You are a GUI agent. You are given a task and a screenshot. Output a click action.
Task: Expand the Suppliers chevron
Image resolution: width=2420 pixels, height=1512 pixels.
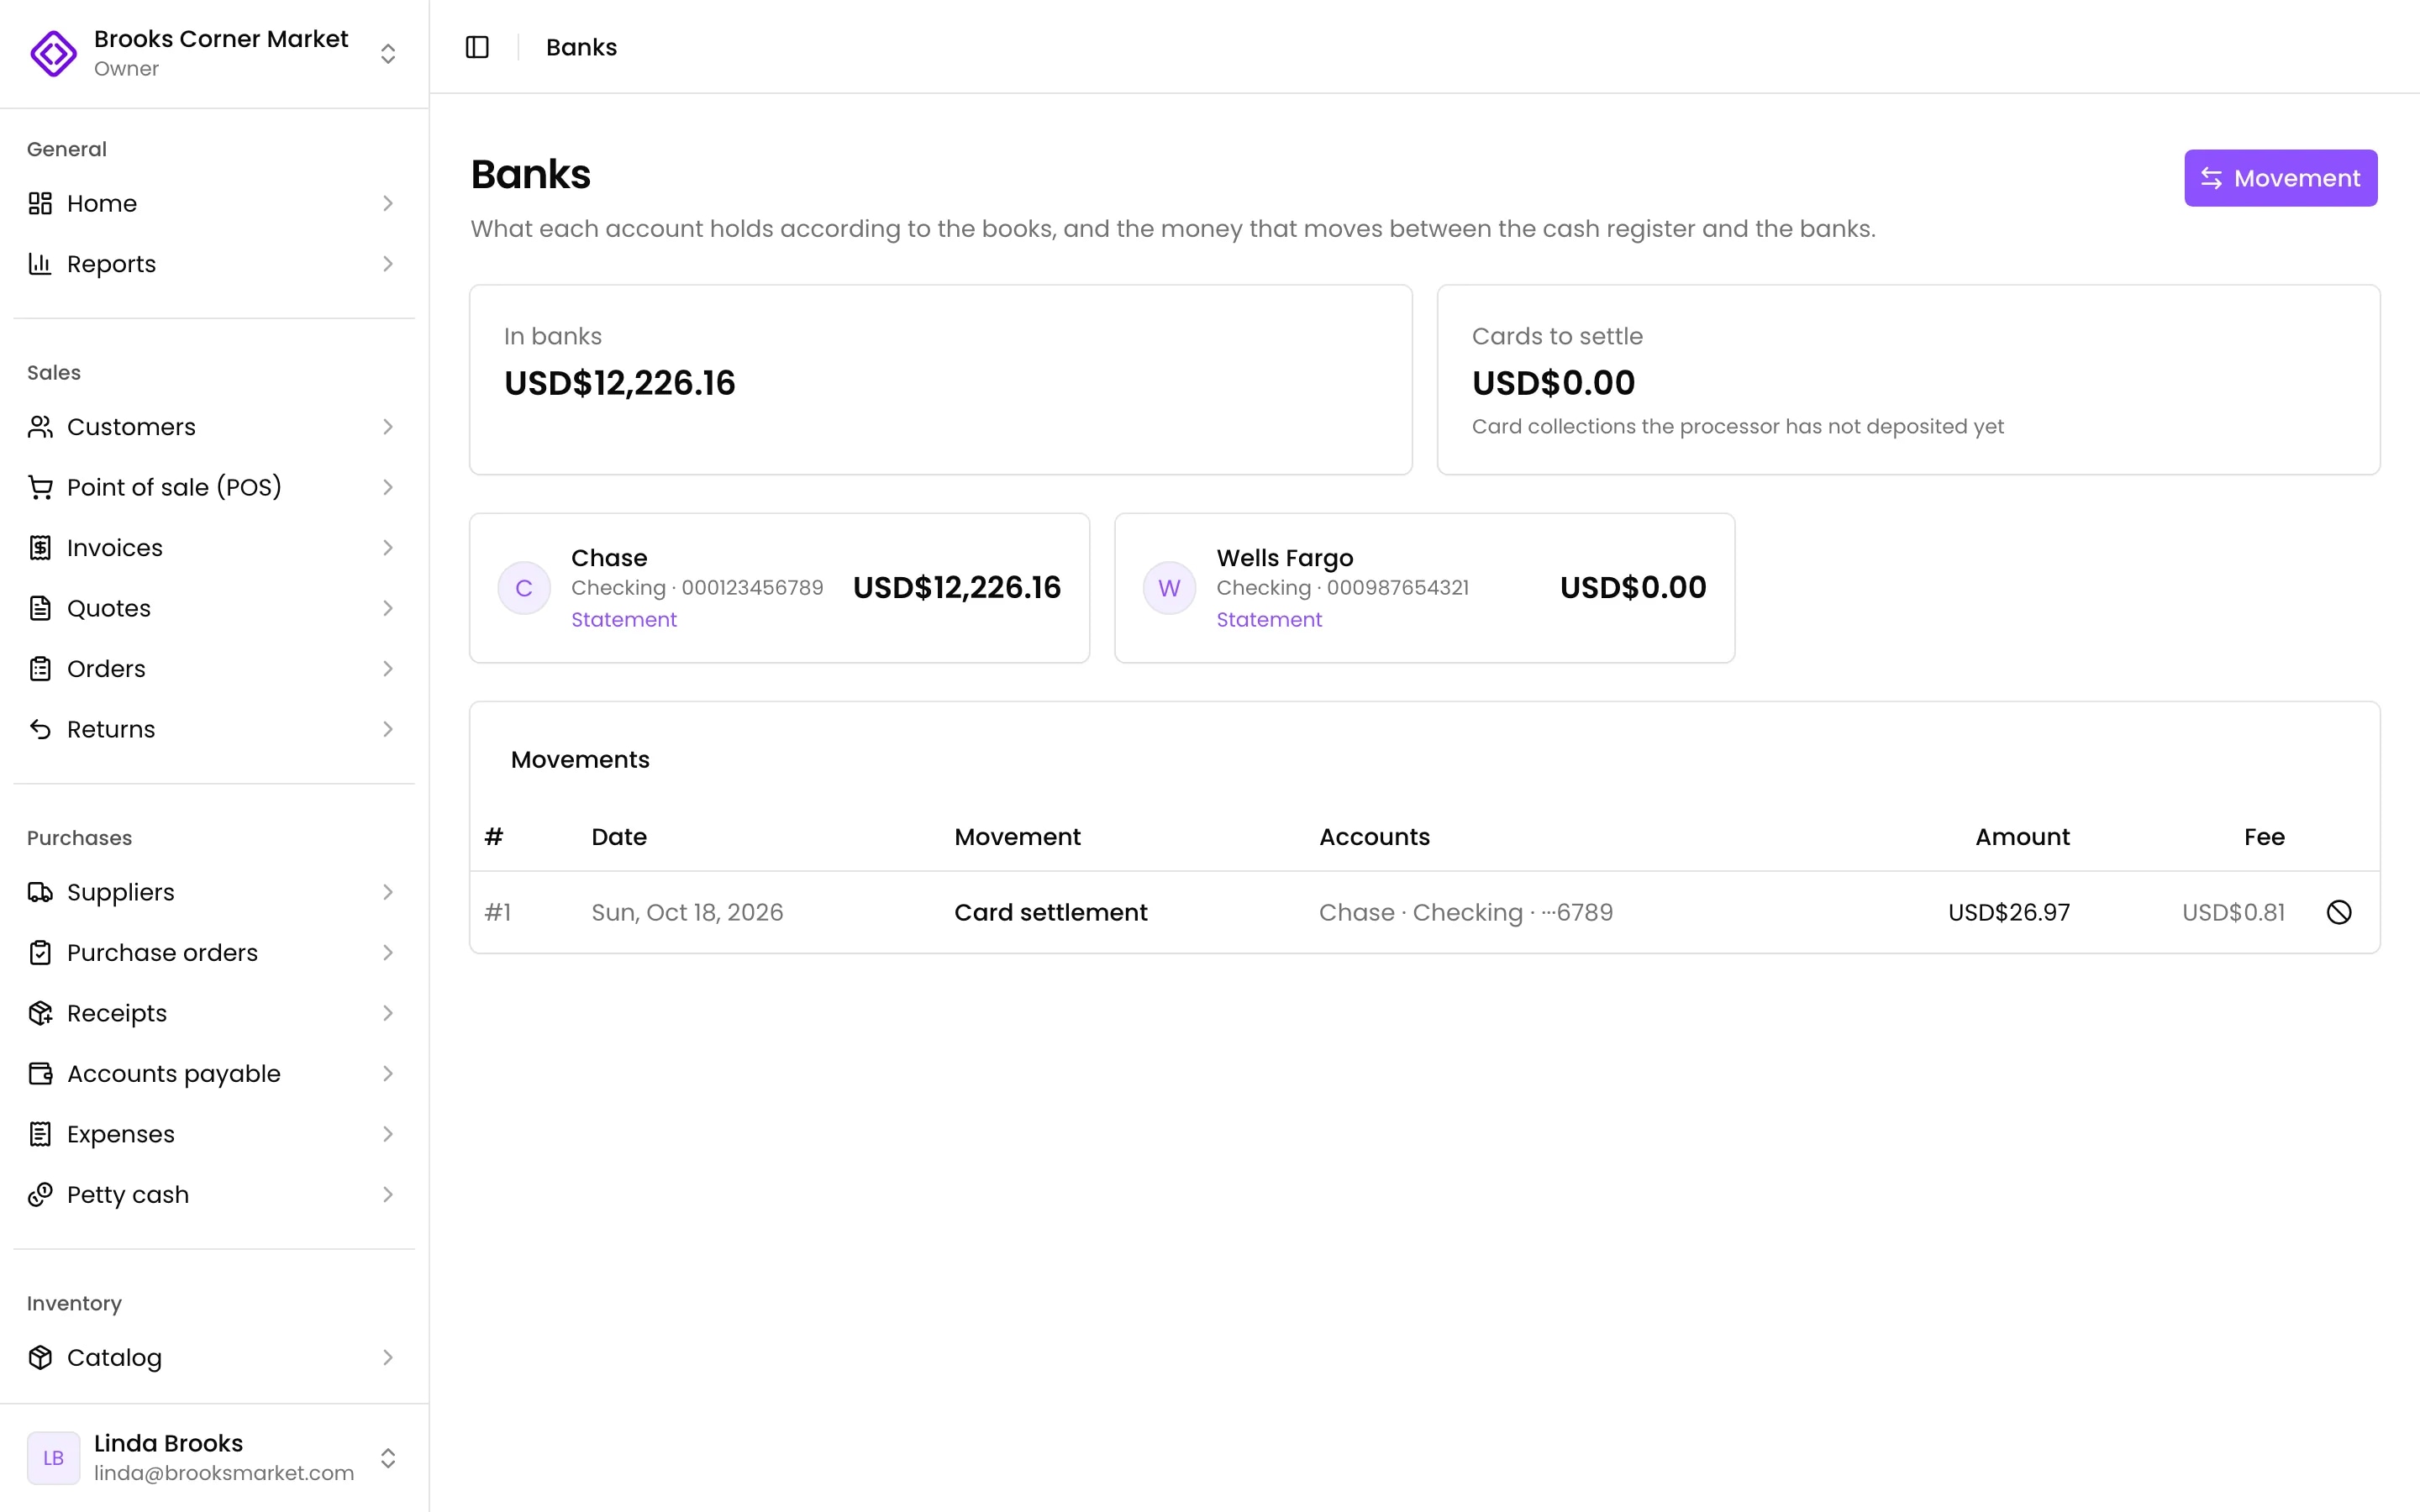pyautogui.click(x=388, y=892)
